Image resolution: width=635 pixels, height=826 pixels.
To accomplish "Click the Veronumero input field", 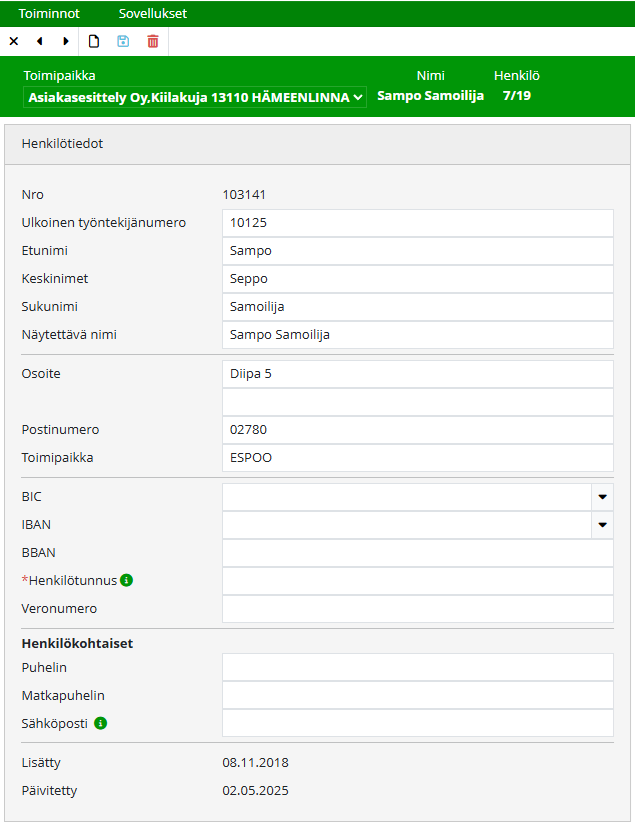I will (417, 609).
